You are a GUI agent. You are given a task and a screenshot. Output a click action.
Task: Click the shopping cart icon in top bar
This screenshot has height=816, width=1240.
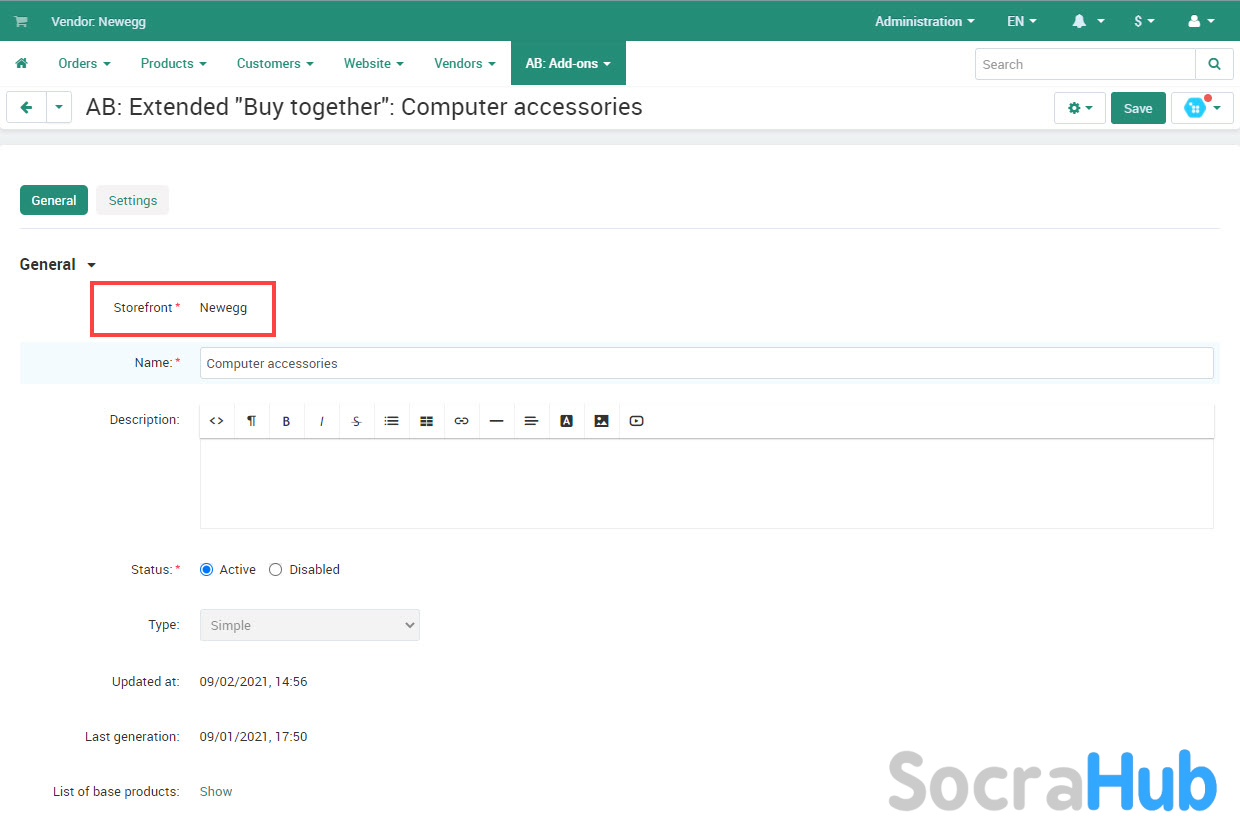(x=20, y=21)
